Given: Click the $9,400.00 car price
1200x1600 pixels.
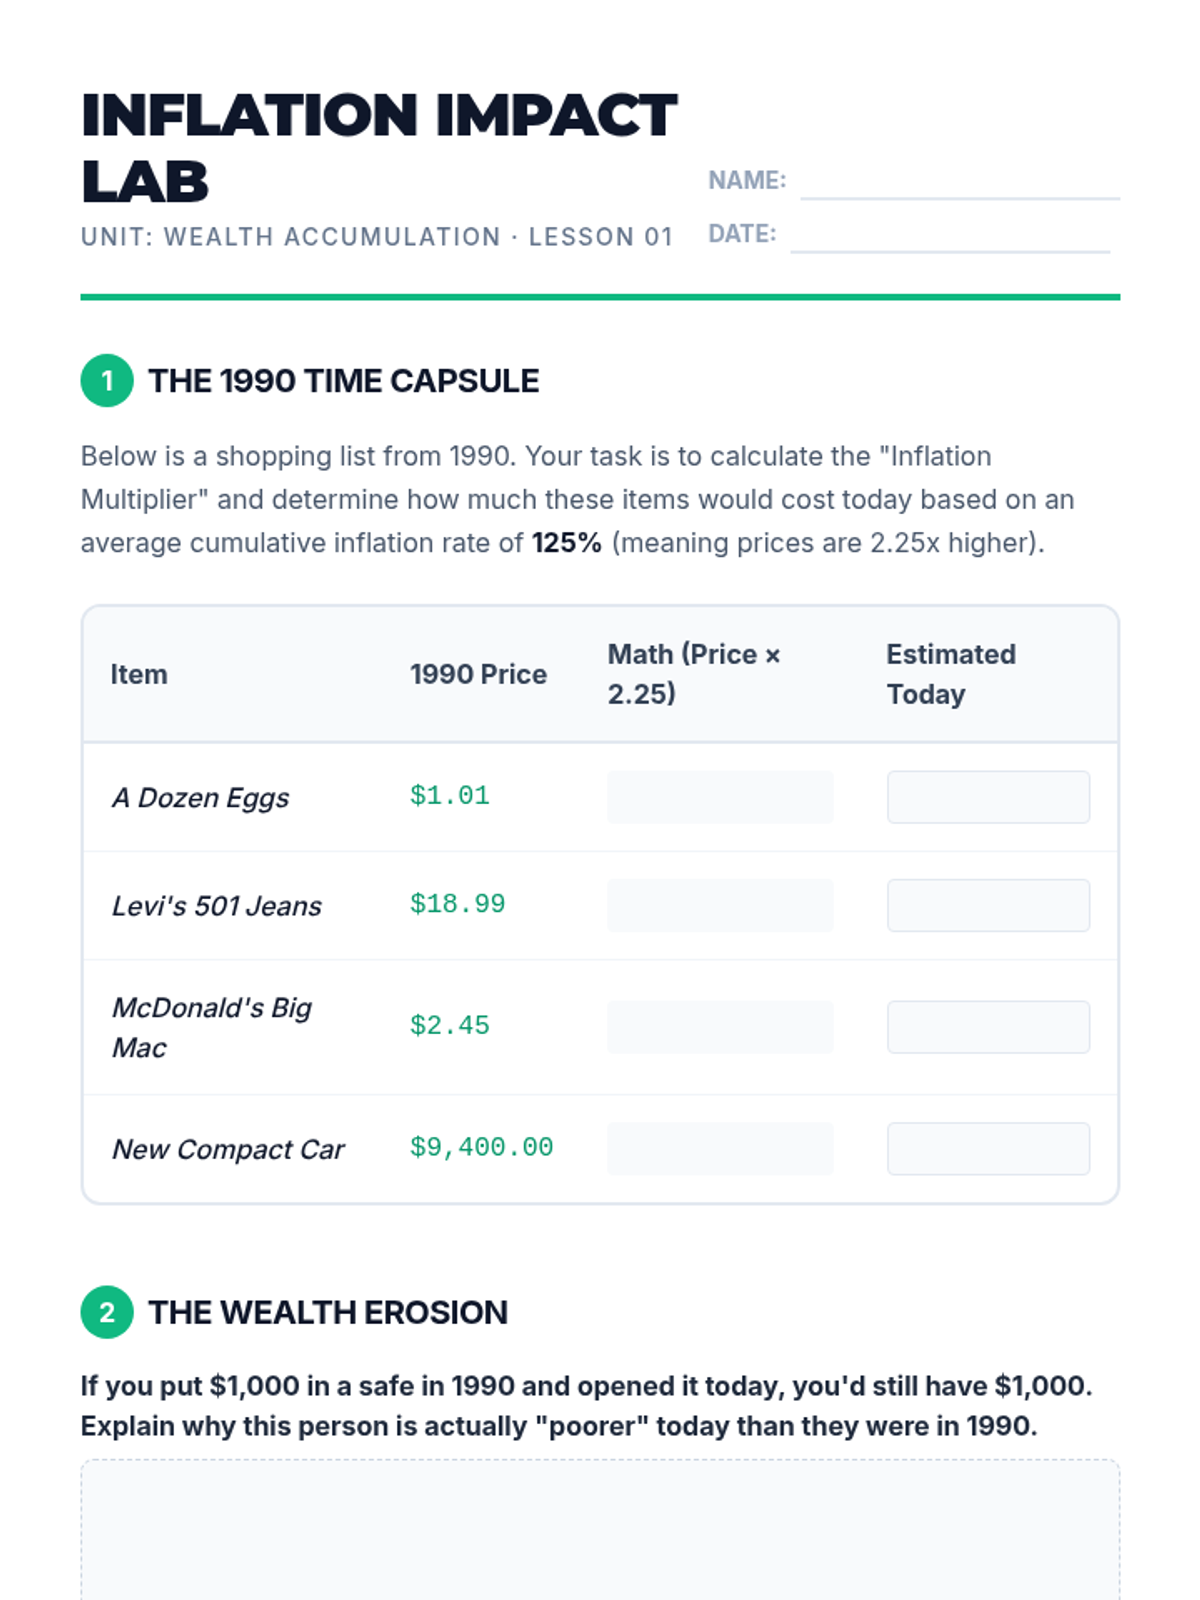Looking at the screenshot, I should click(481, 1147).
